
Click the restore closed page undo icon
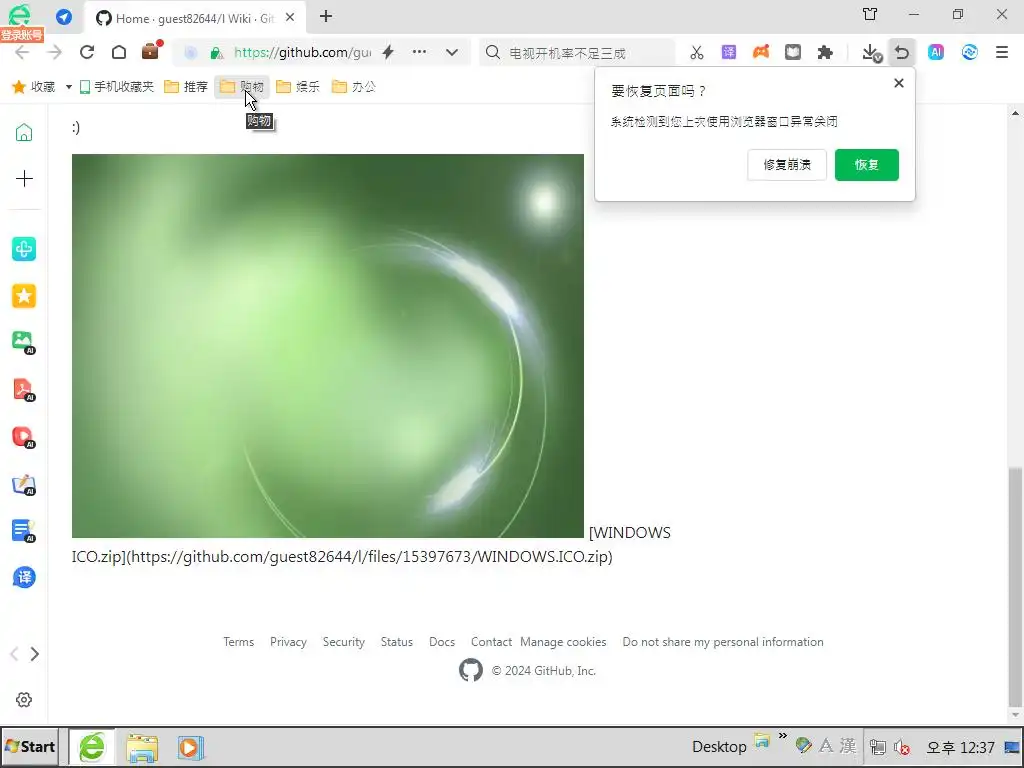pos(902,52)
